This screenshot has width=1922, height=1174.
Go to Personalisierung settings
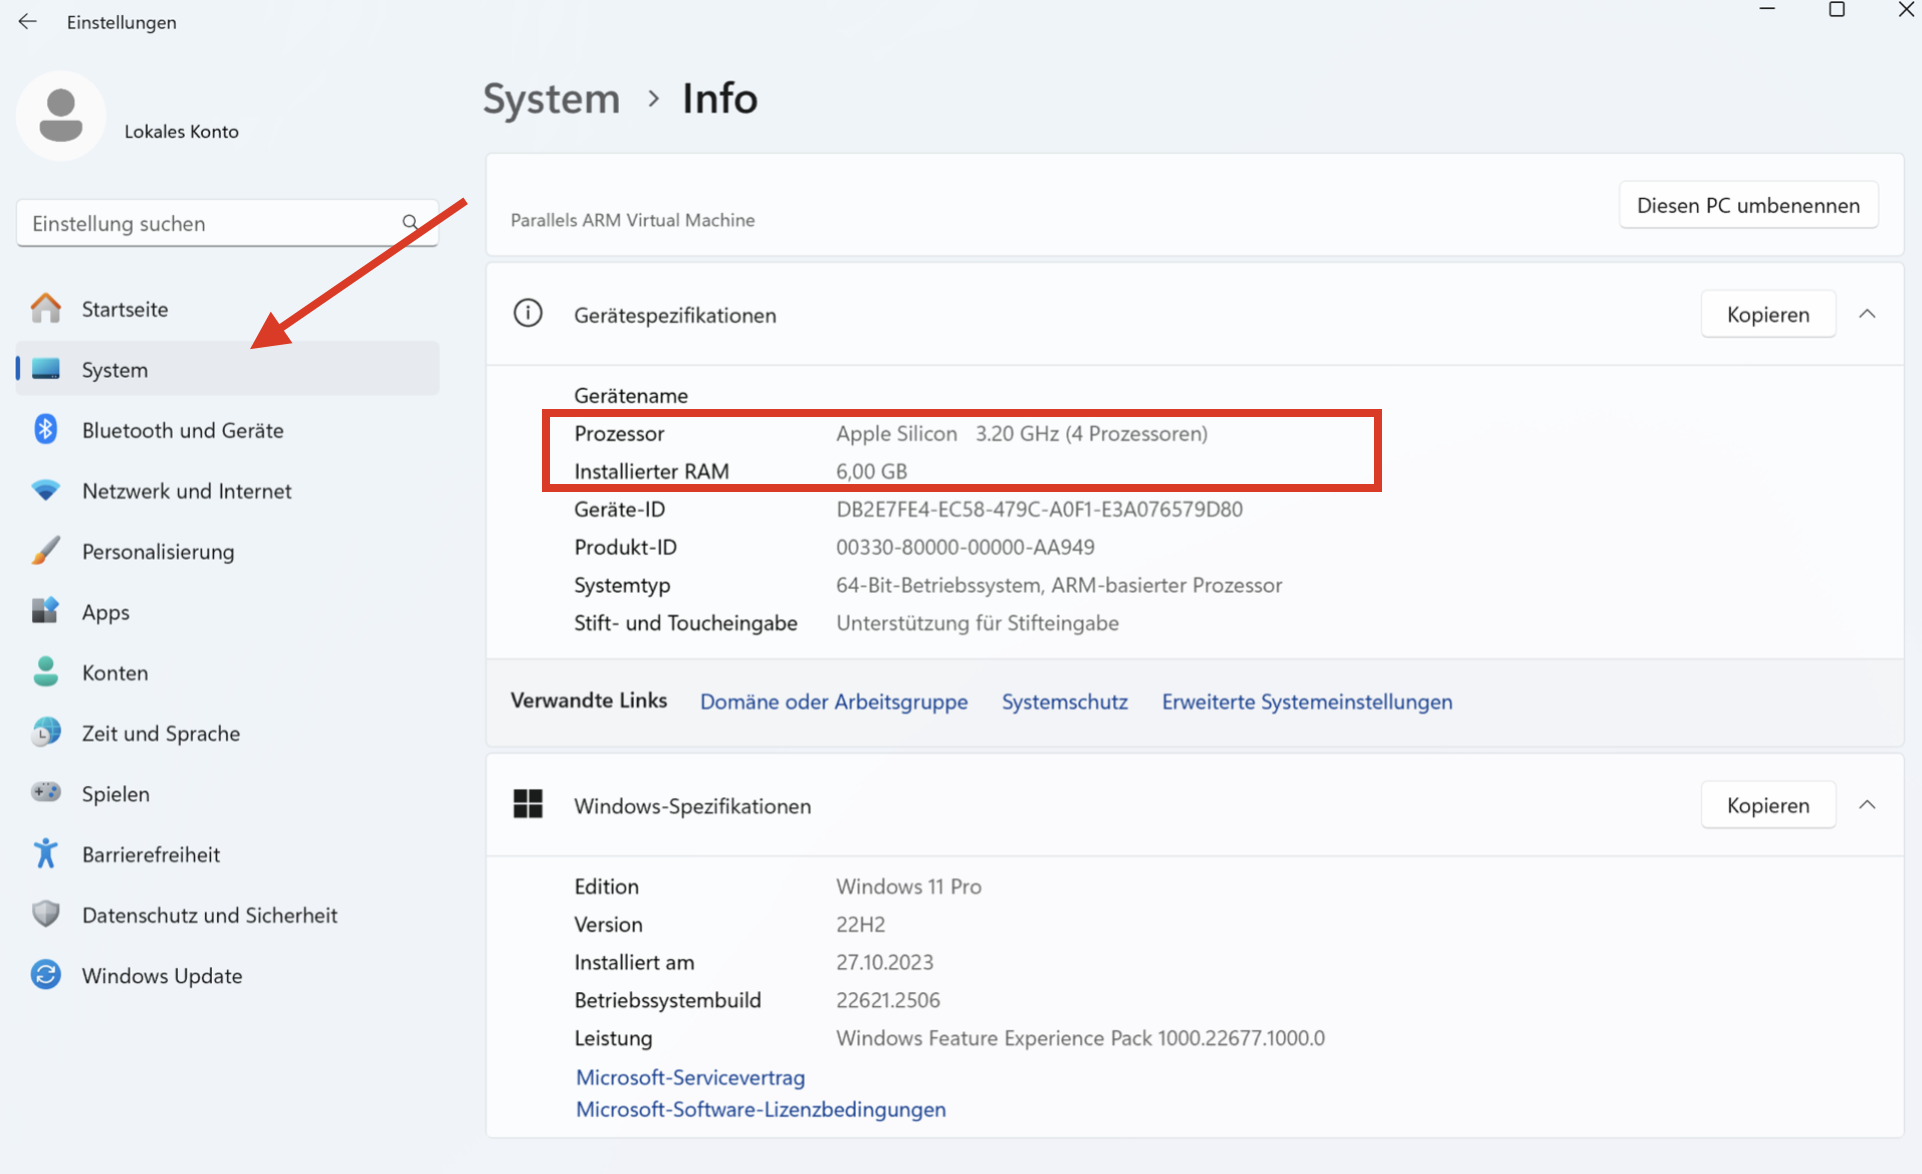(x=227, y=551)
